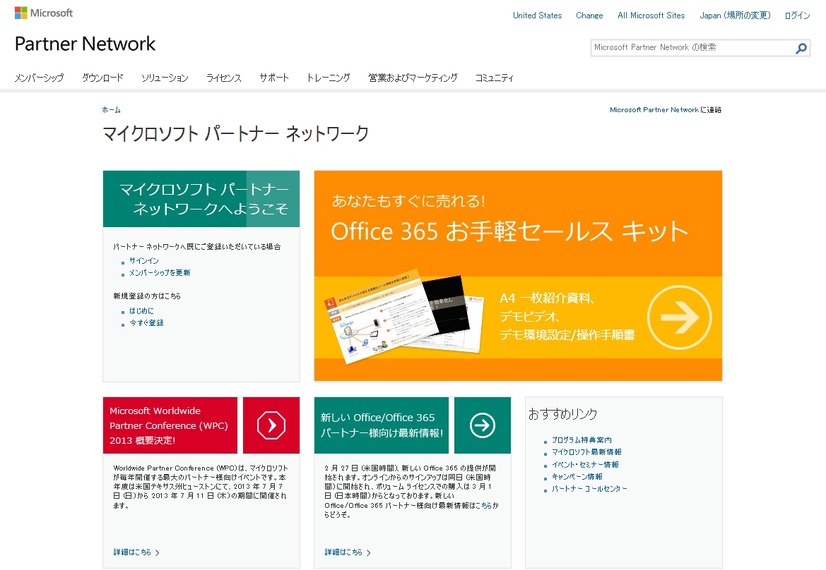Open the ダウンロード menu

click(x=103, y=78)
